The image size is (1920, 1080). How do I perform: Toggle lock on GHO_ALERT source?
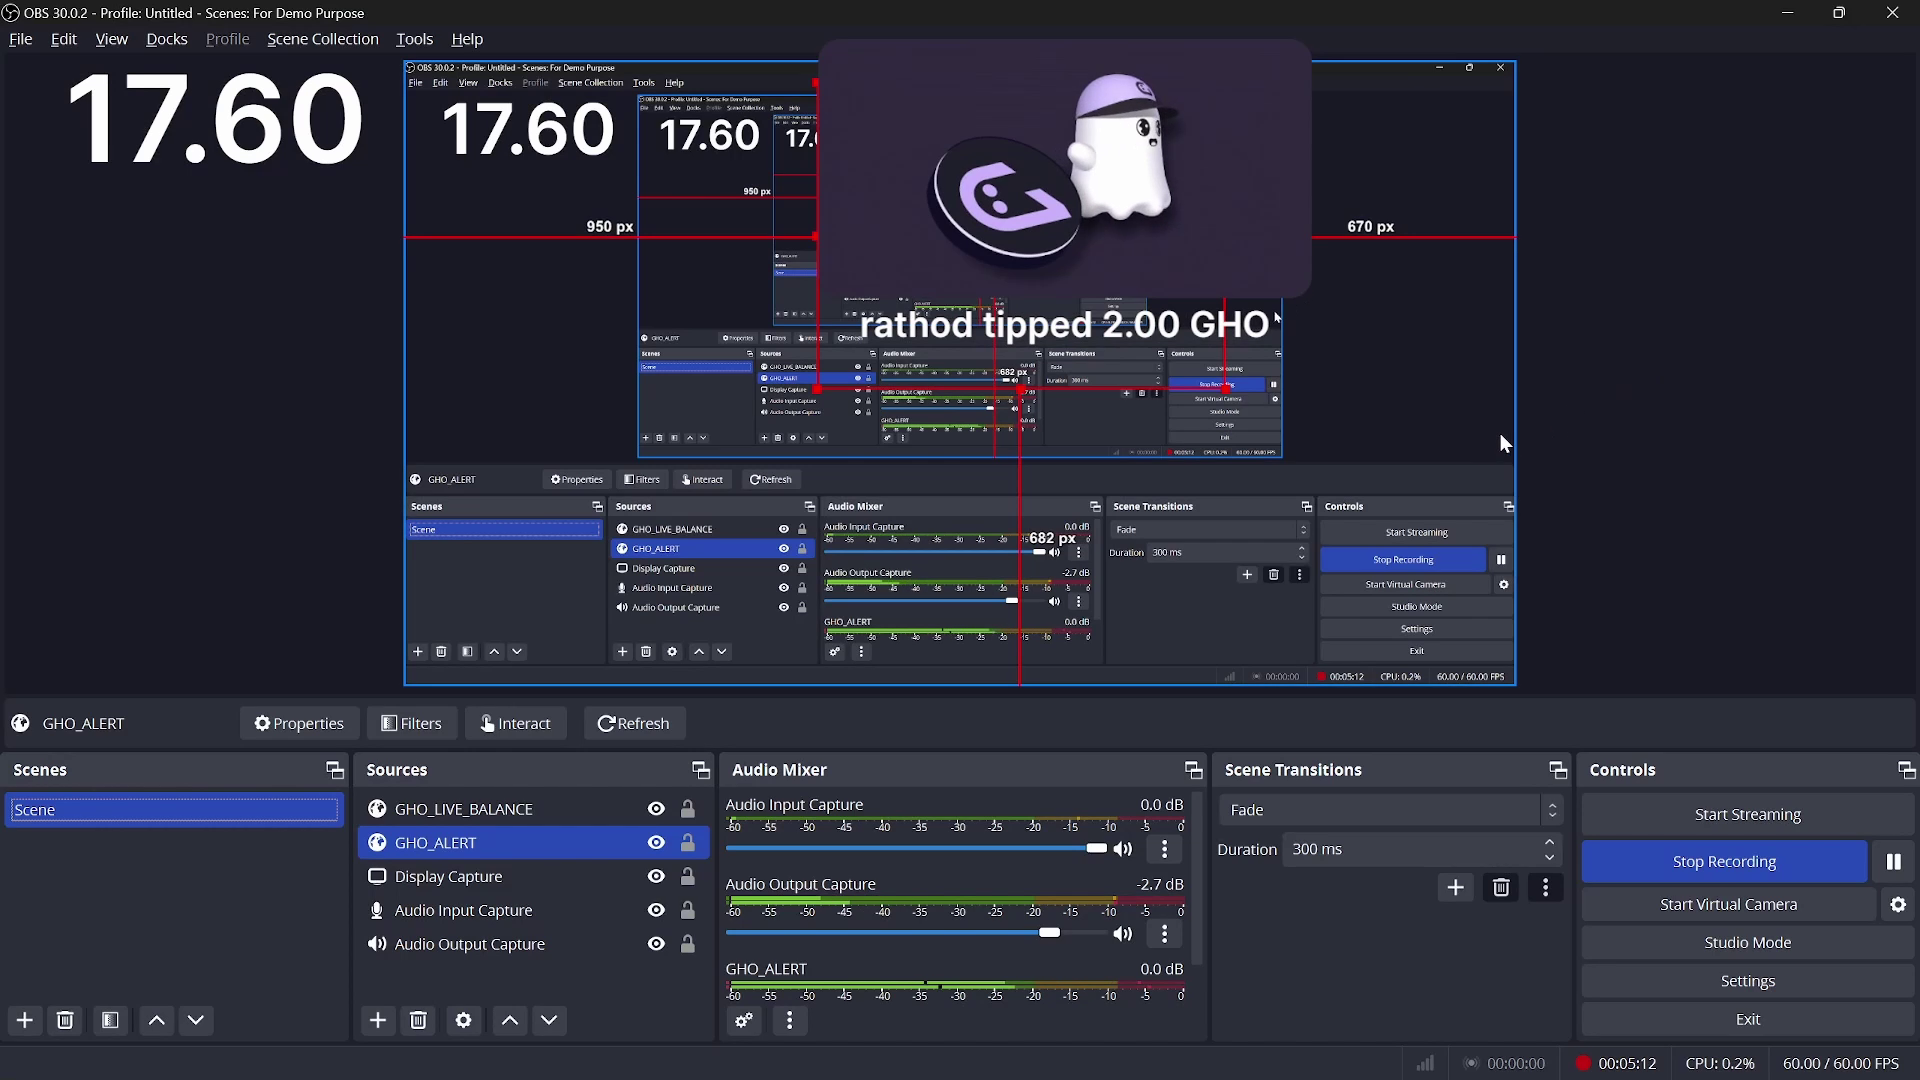click(x=688, y=843)
